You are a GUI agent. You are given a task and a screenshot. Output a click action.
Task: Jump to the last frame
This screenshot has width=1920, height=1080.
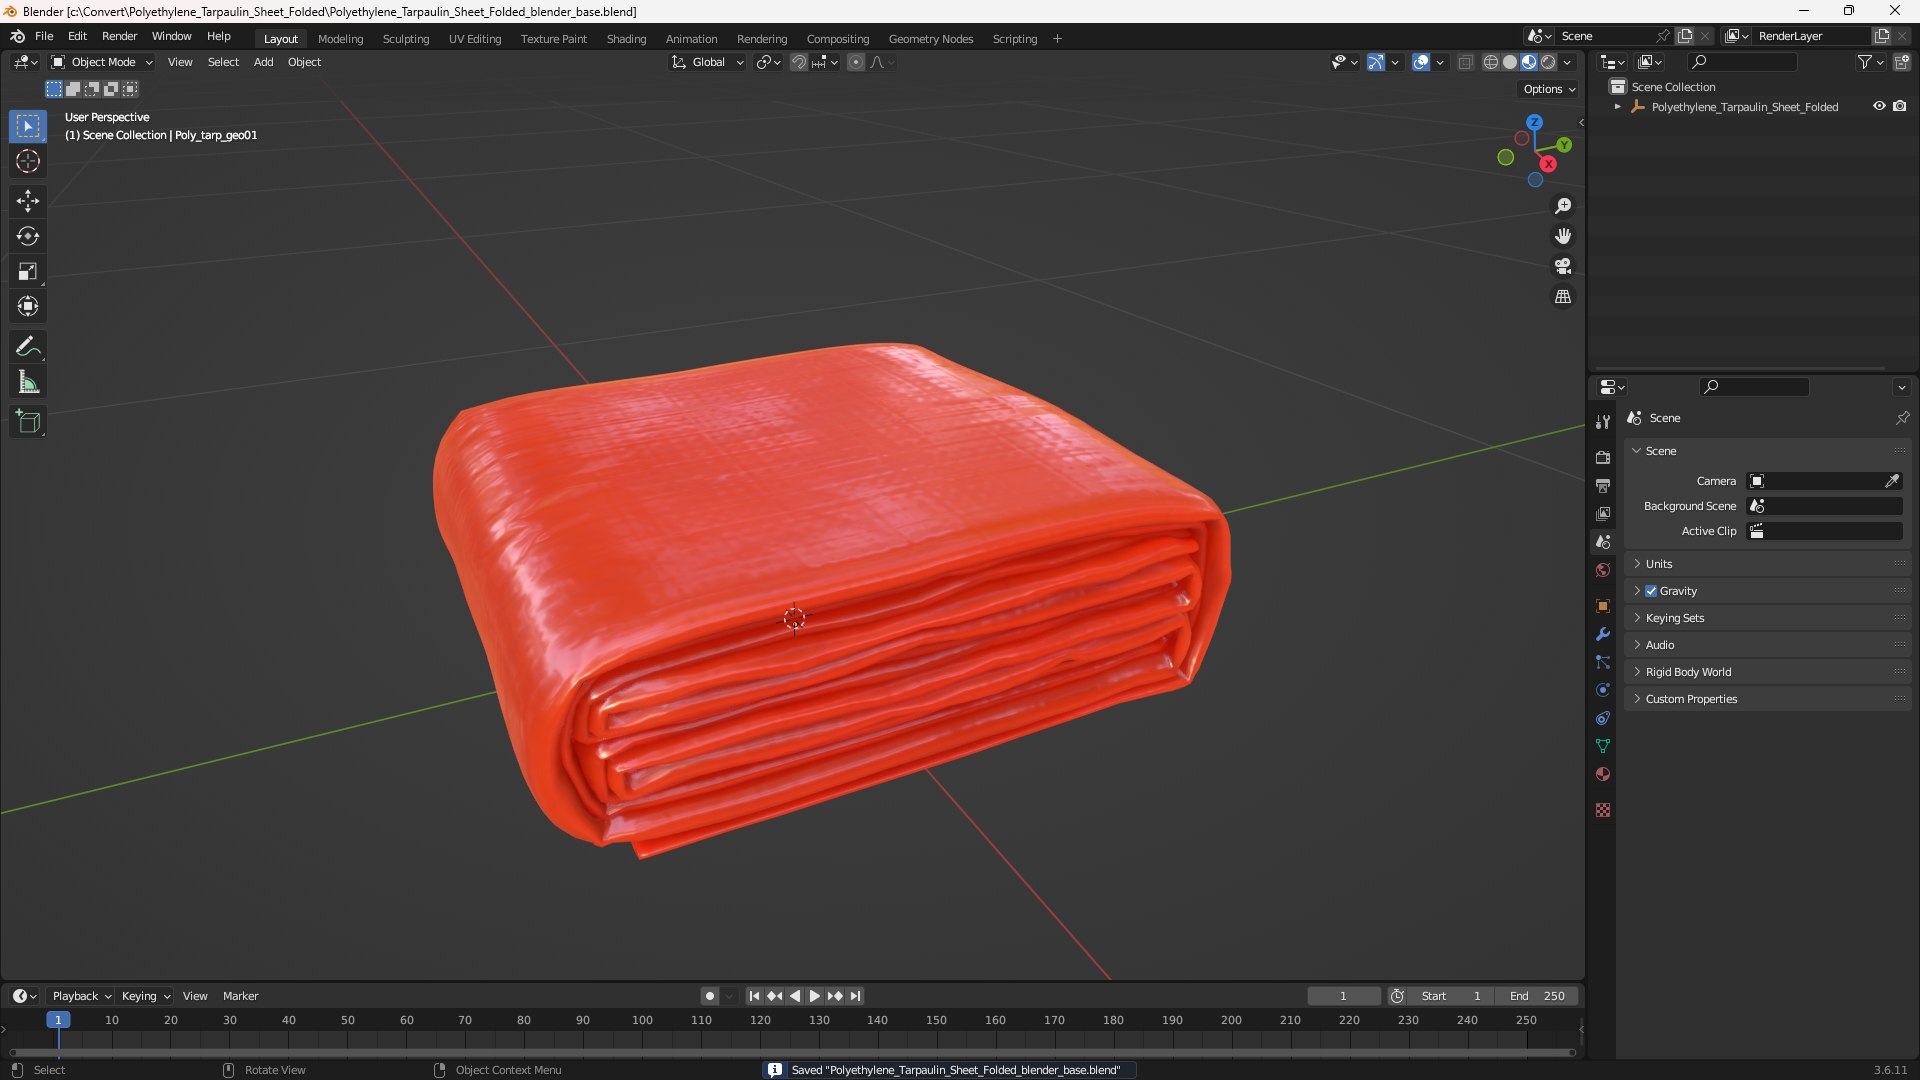pos(855,996)
